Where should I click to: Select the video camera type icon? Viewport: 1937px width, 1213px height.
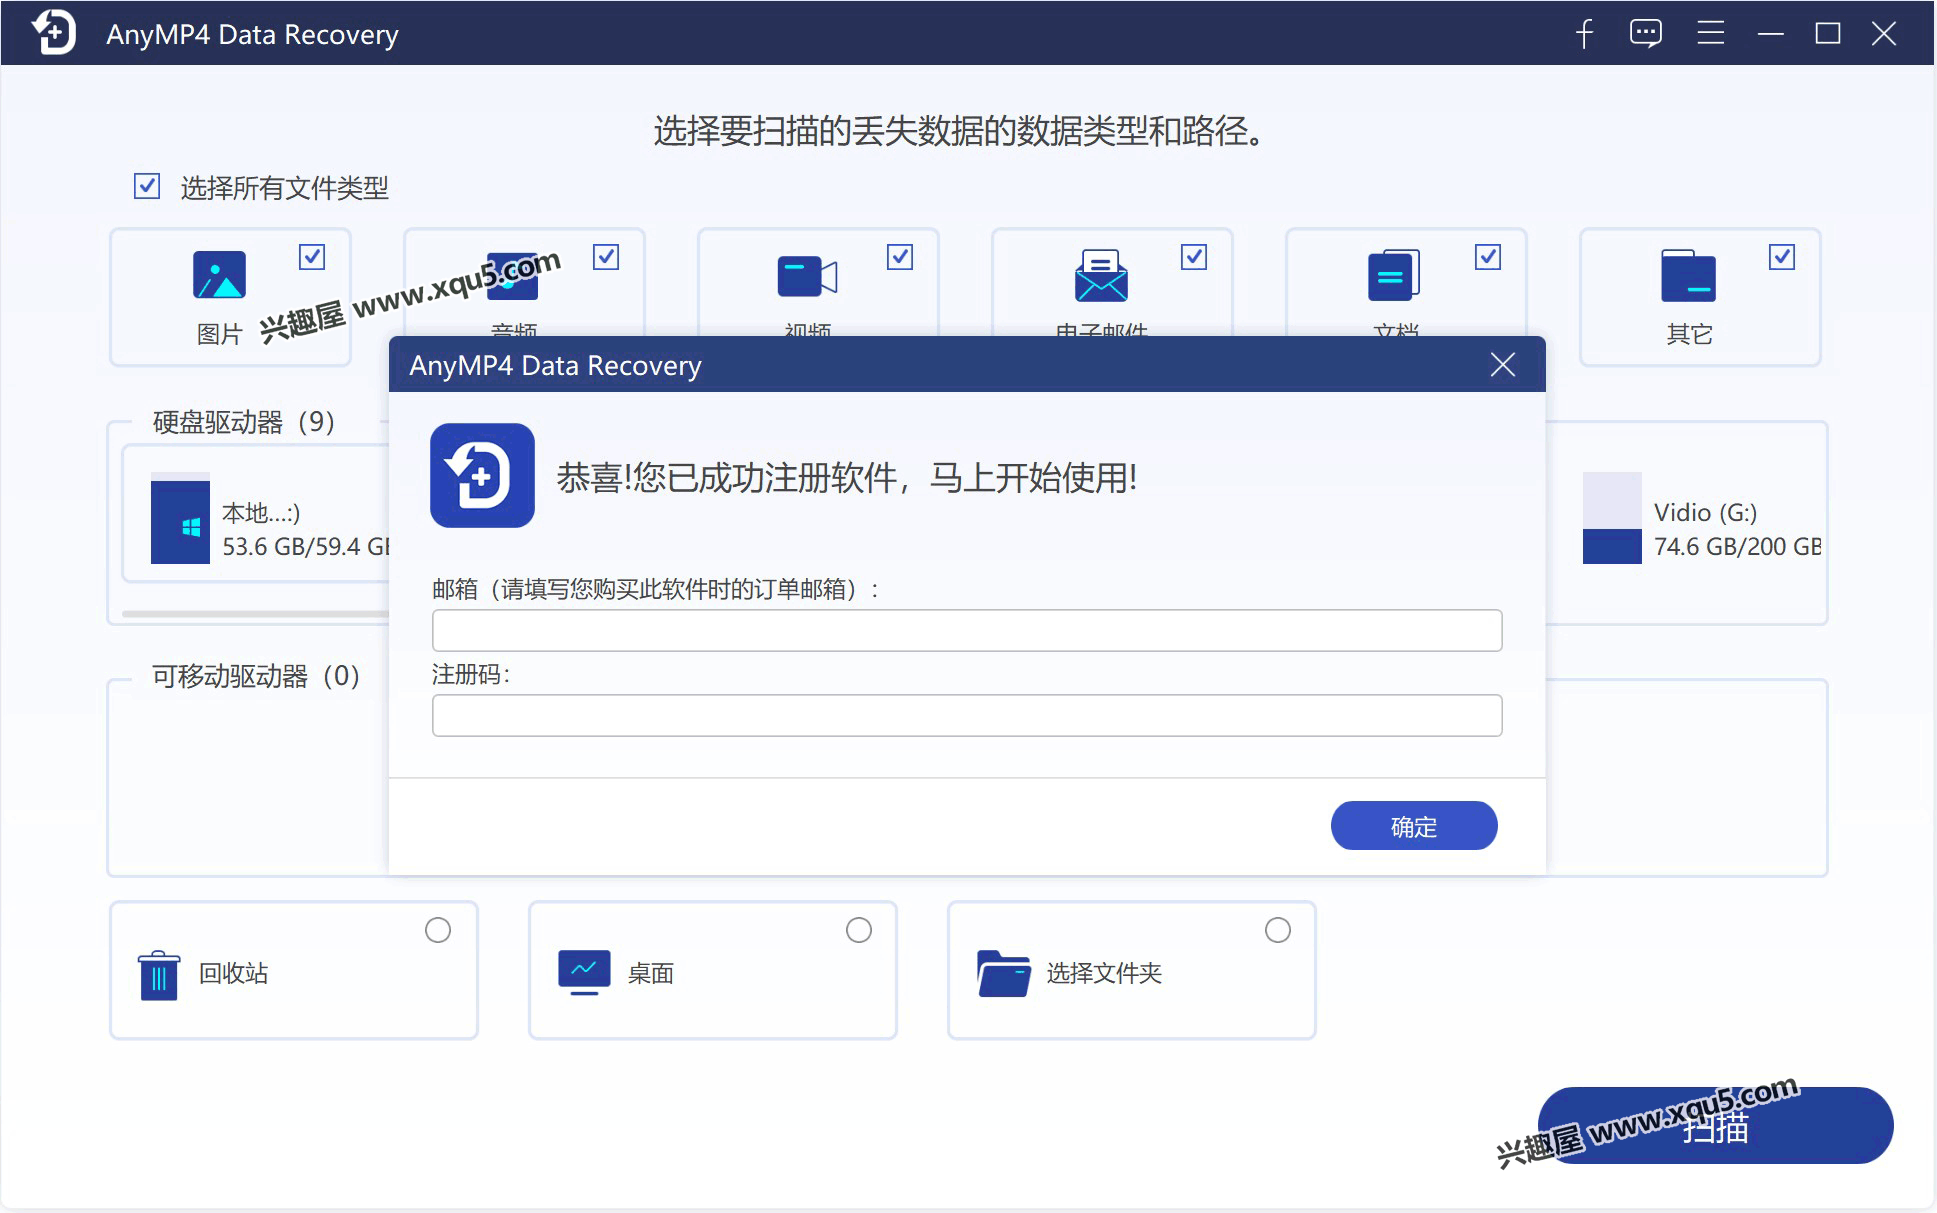807,276
